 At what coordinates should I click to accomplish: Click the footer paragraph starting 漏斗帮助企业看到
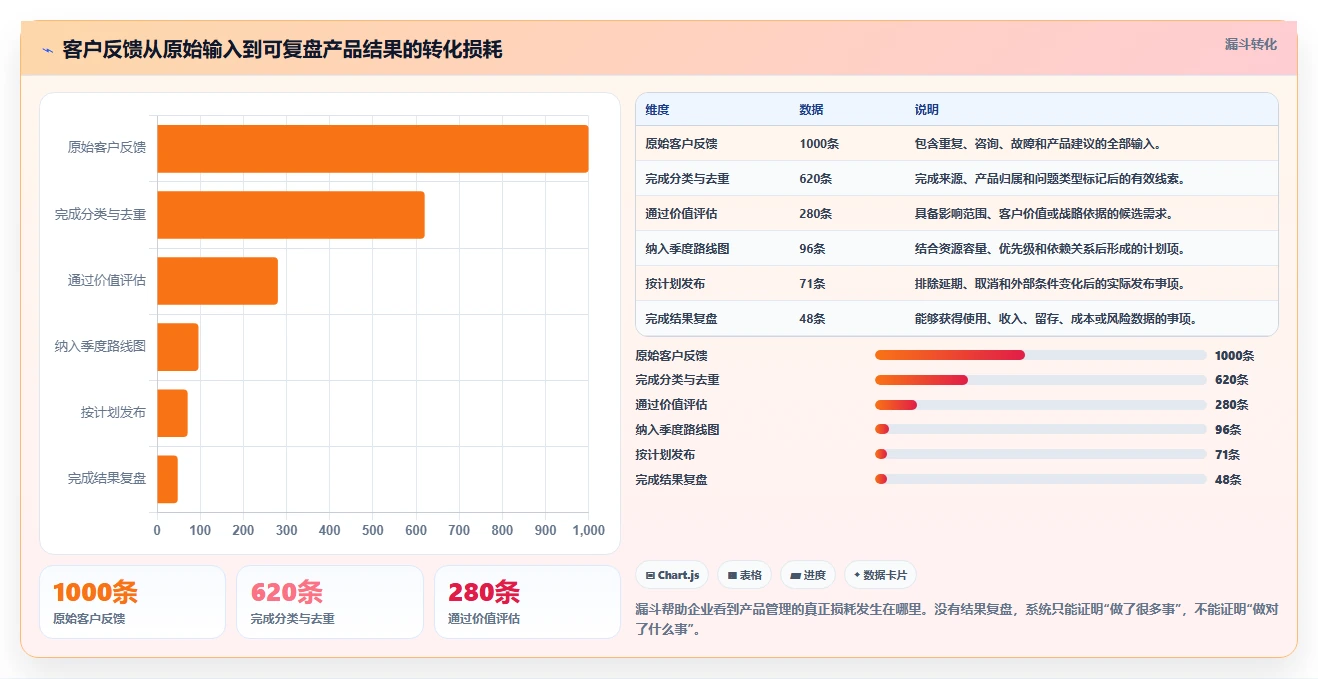click(957, 619)
